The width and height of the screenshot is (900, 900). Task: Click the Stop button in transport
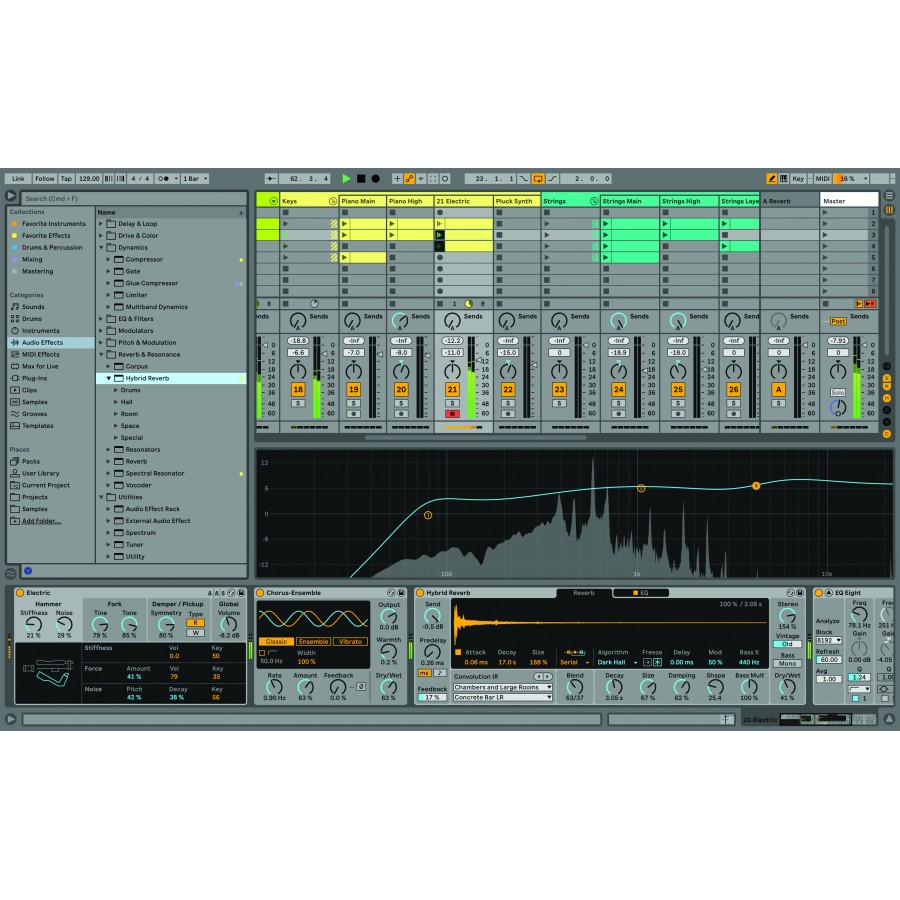point(361,179)
